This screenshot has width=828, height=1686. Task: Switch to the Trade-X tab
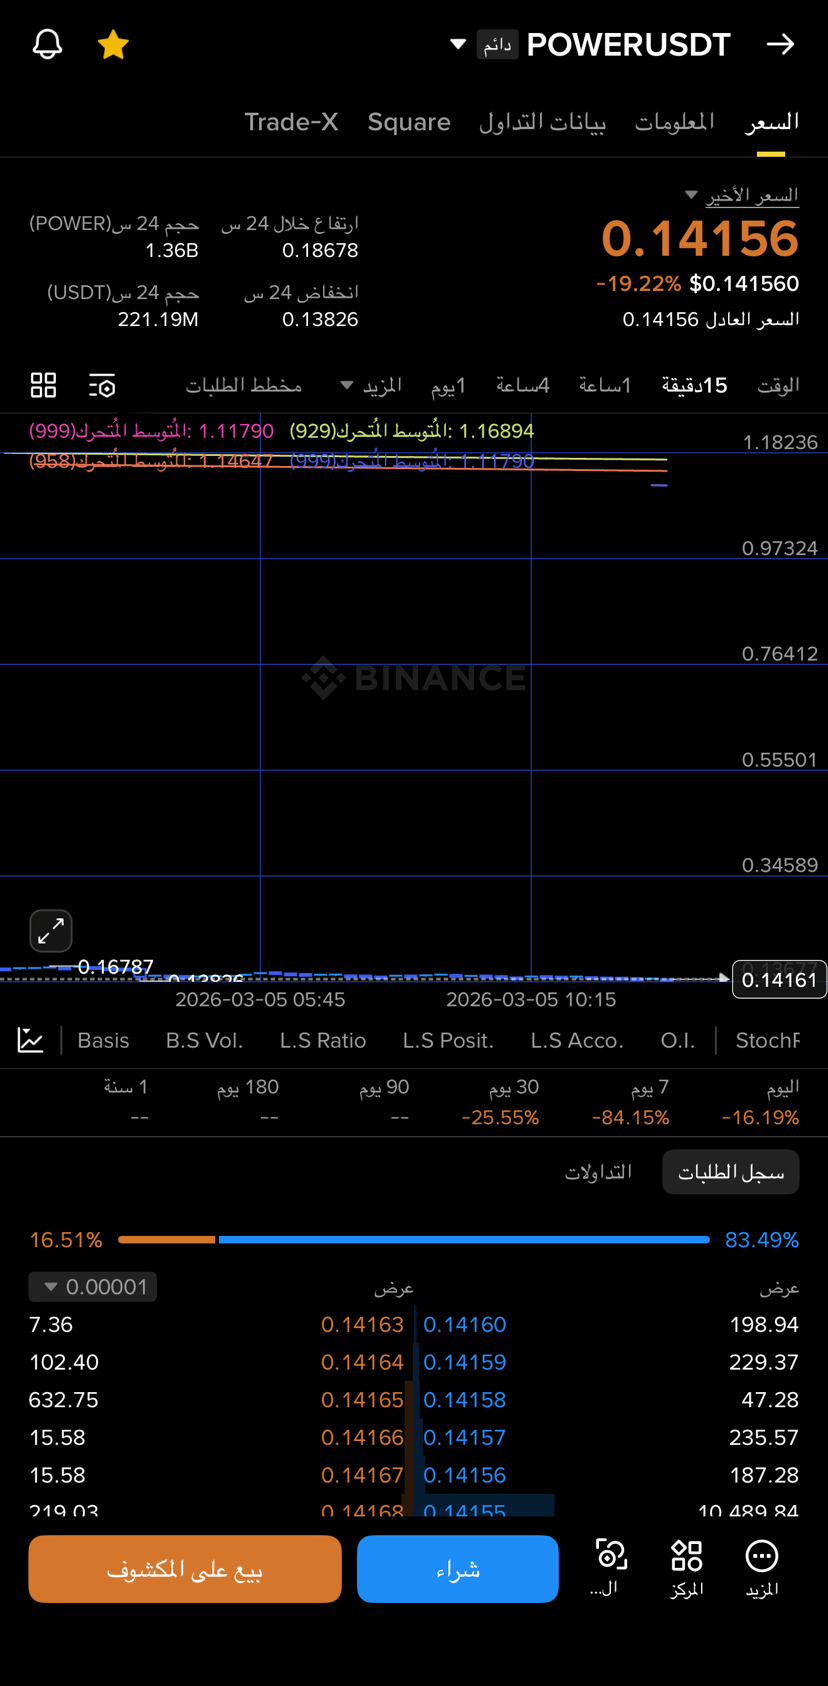pyautogui.click(x=291, y=122)
